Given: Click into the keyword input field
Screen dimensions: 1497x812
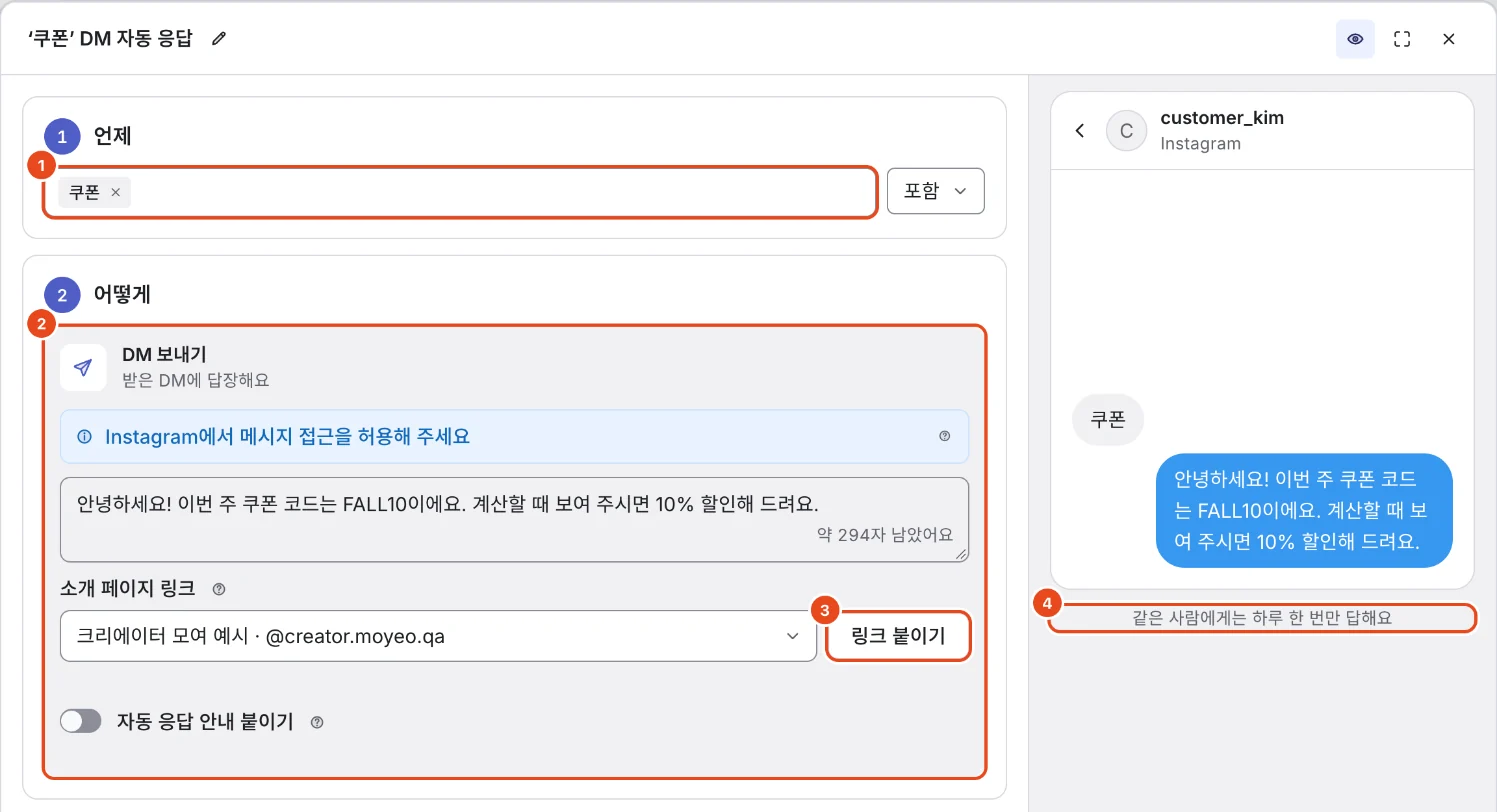Looking at the screenshot, I should pyautogui.click(x=460, y=192).
